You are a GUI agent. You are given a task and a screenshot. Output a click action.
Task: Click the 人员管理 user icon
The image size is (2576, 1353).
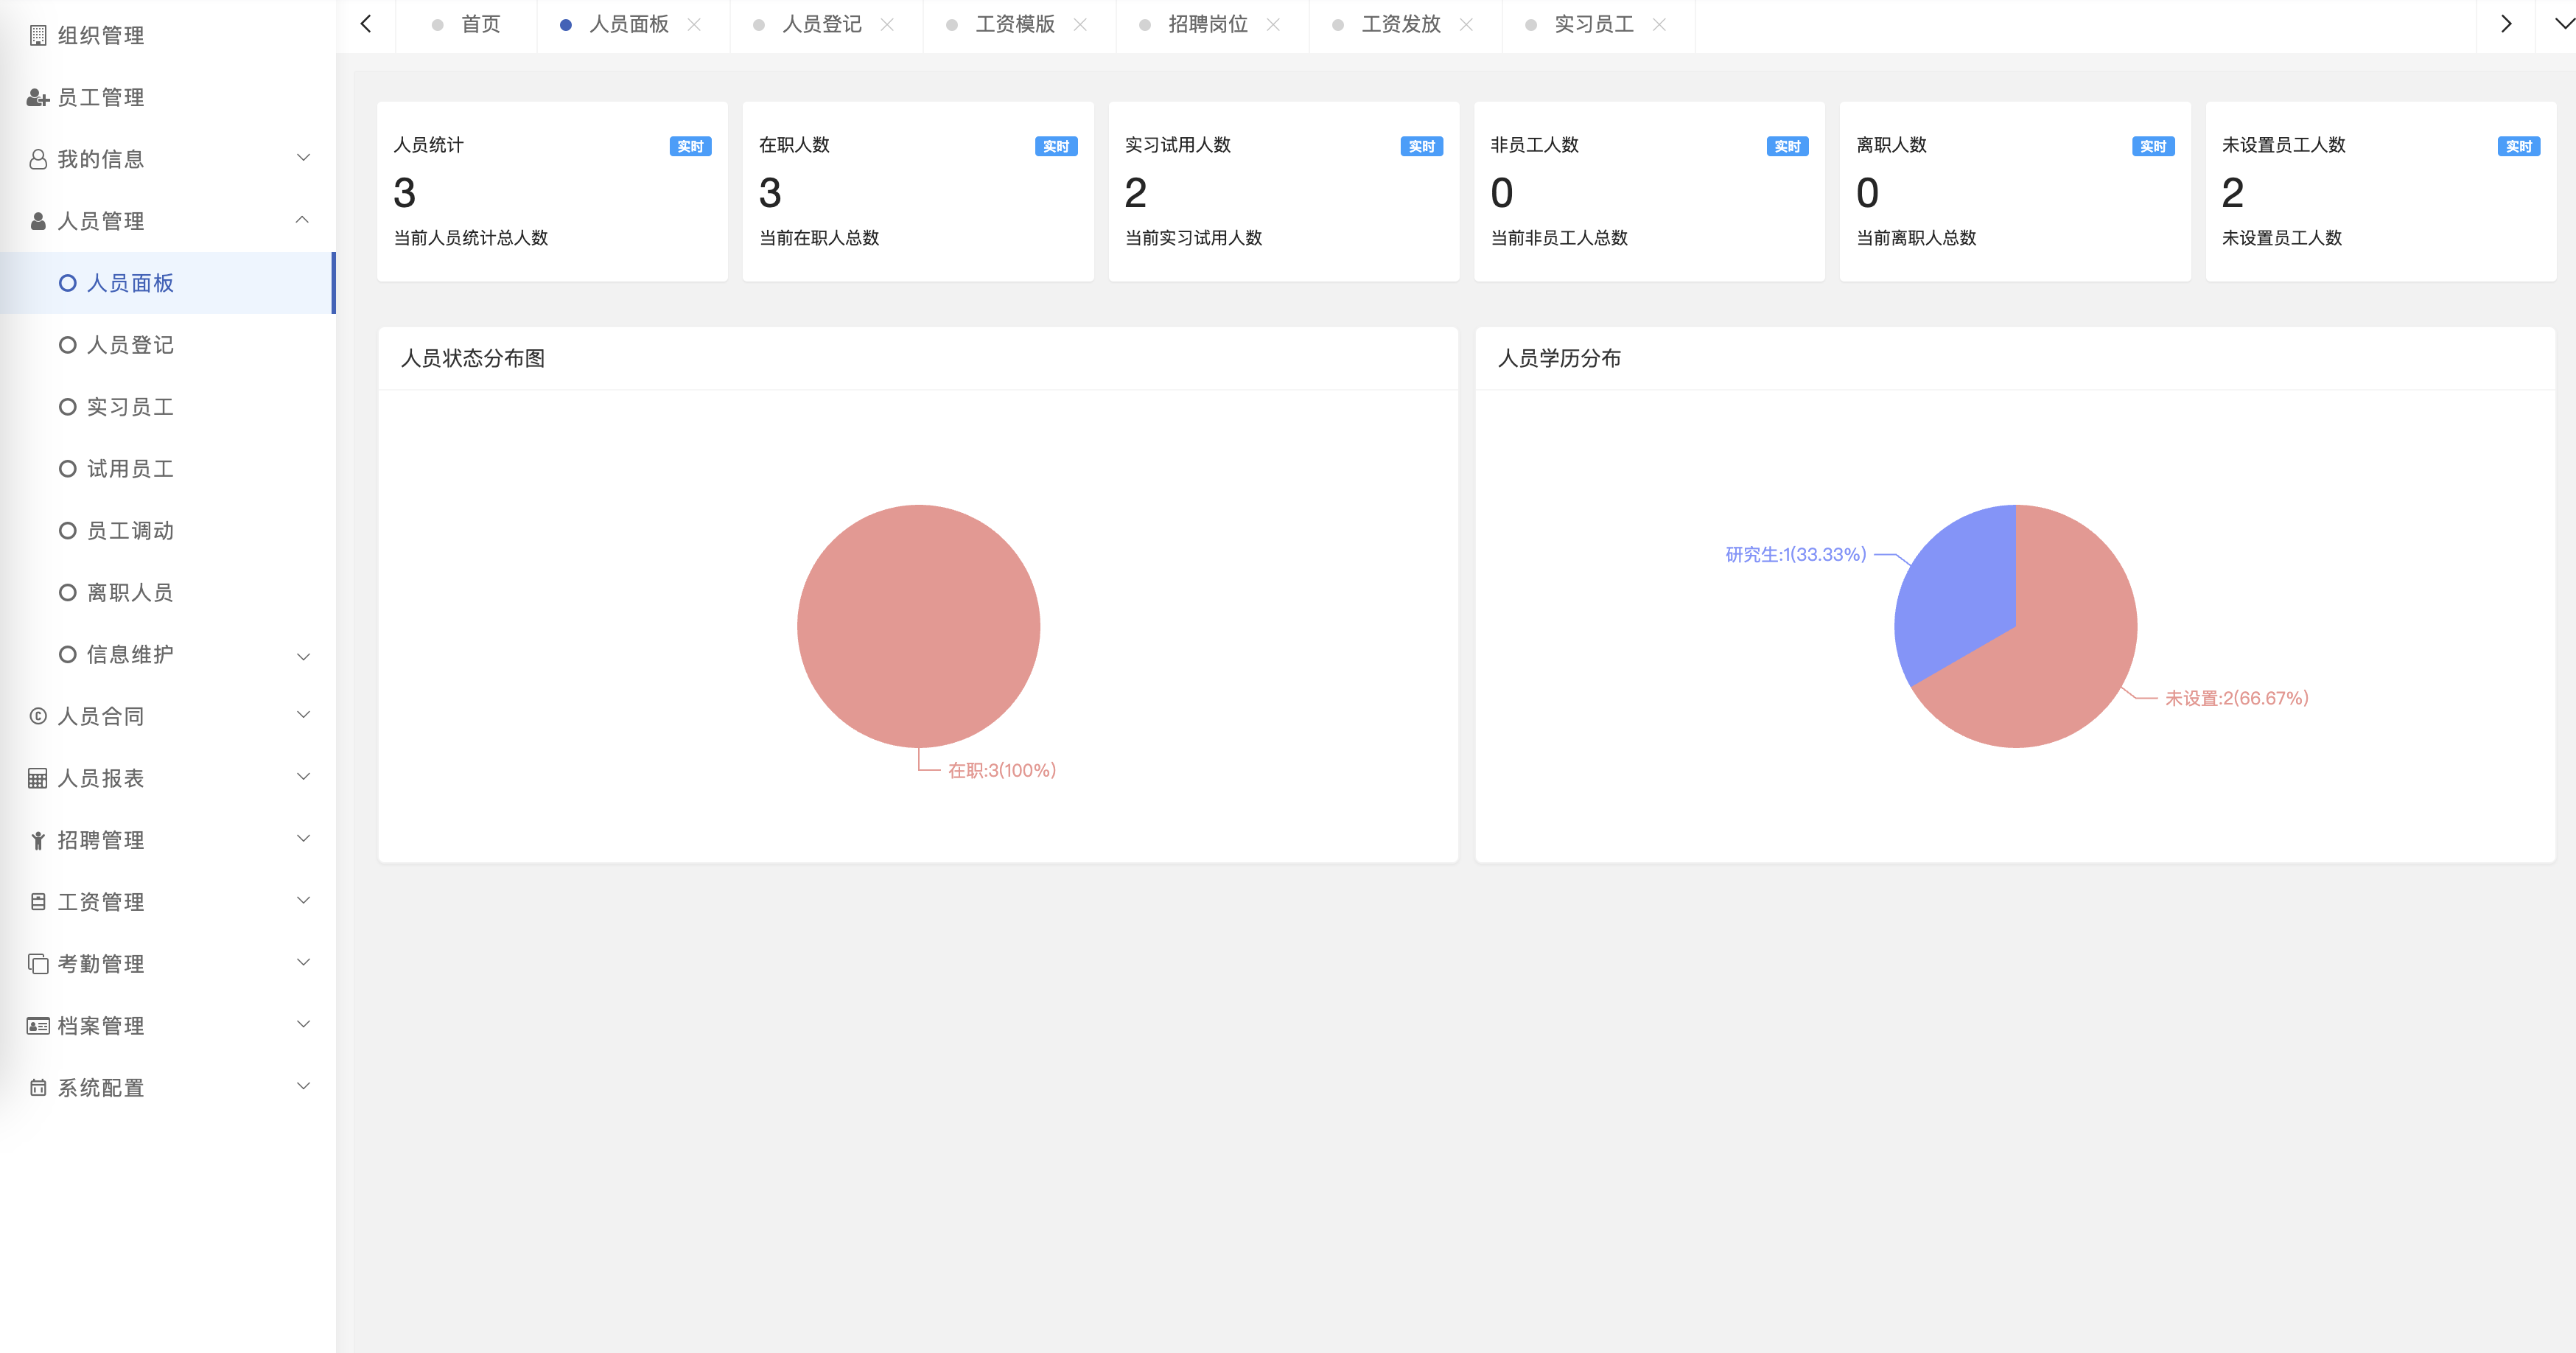click(38, 222)
